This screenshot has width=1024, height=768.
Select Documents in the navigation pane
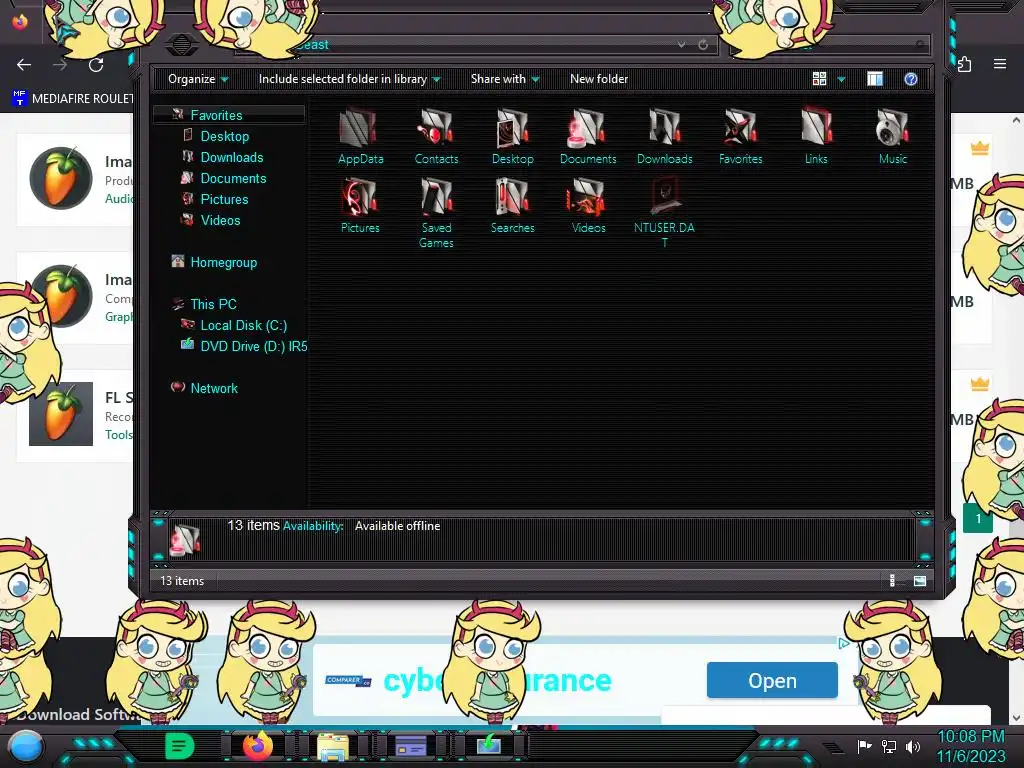[x=233, y=178]
